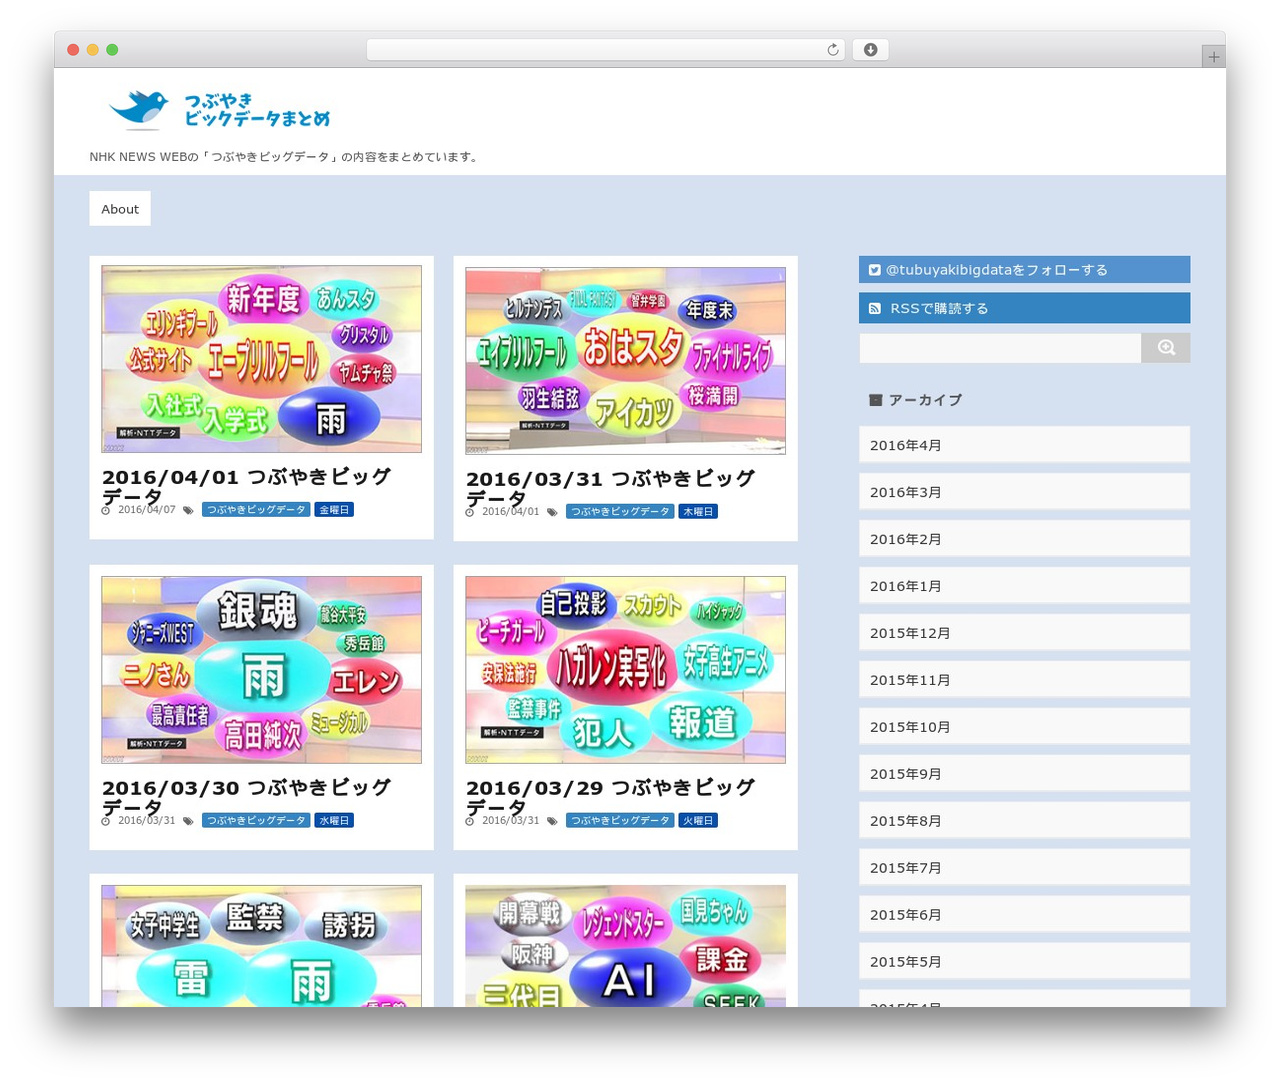The image size is (1280, 1084).
Task: Click the browser download icon
Action: [870, 50]
